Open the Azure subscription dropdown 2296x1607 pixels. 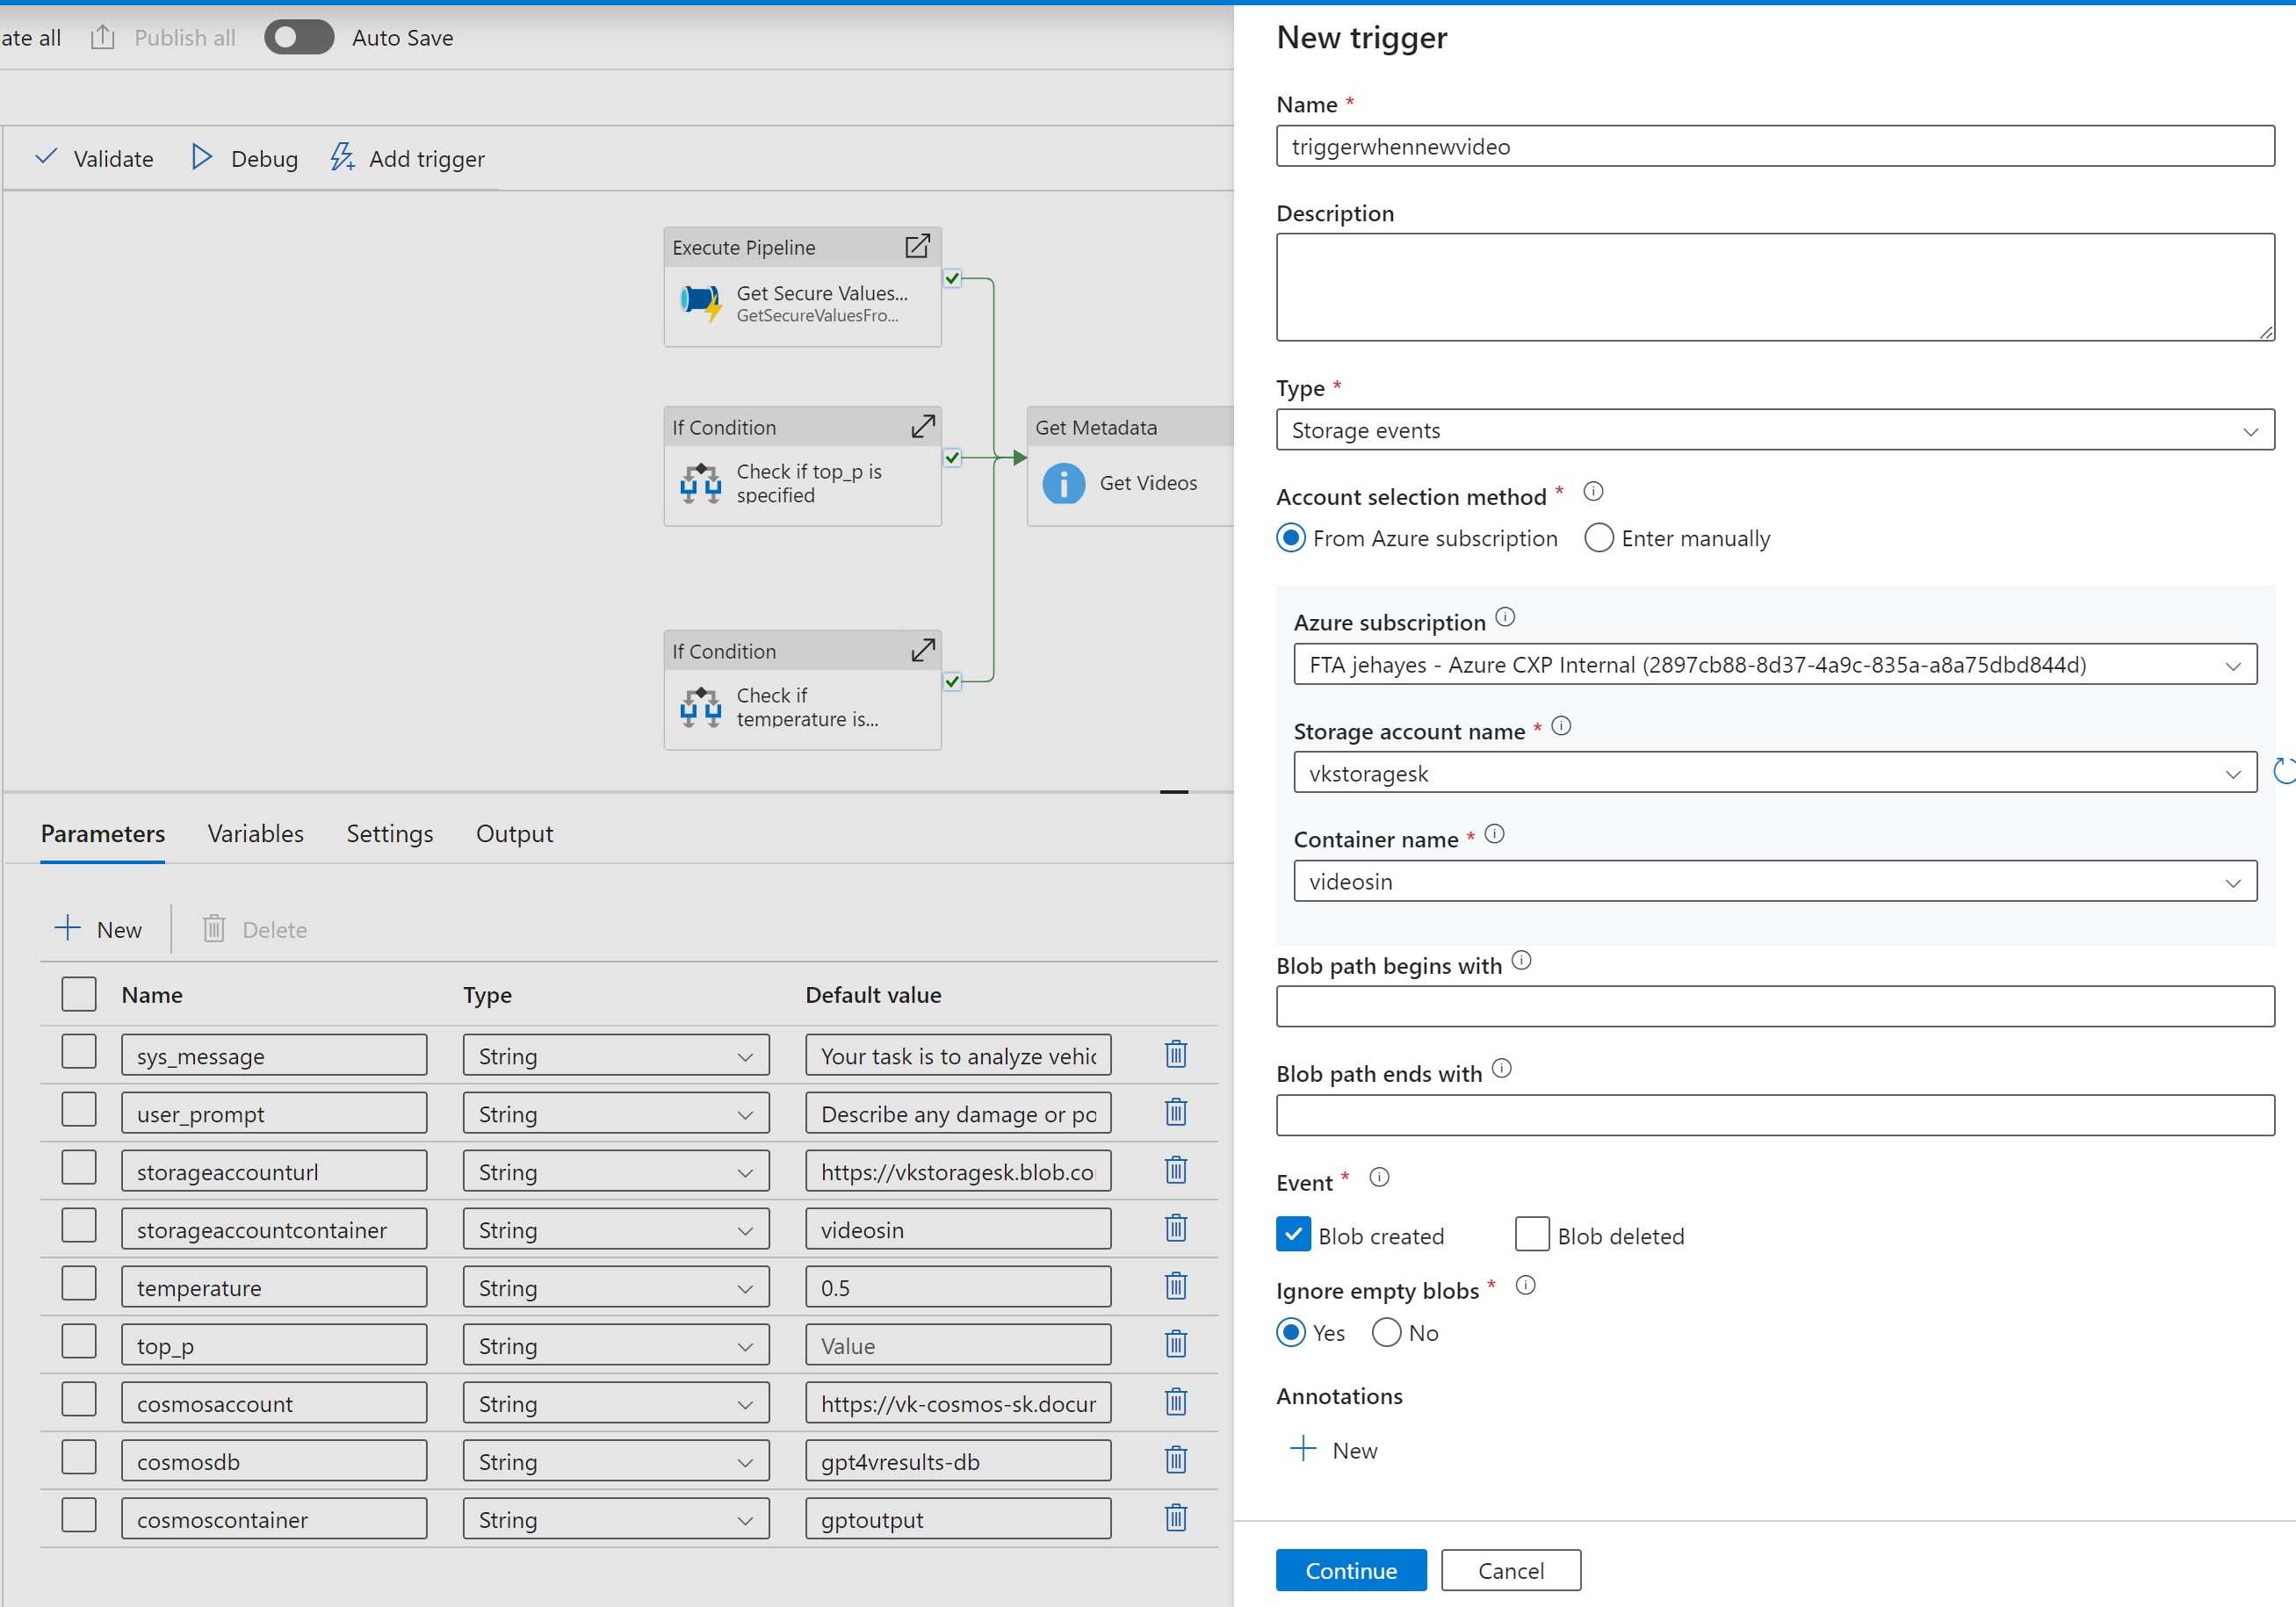pyautogui.click(x=1775, y=664)
